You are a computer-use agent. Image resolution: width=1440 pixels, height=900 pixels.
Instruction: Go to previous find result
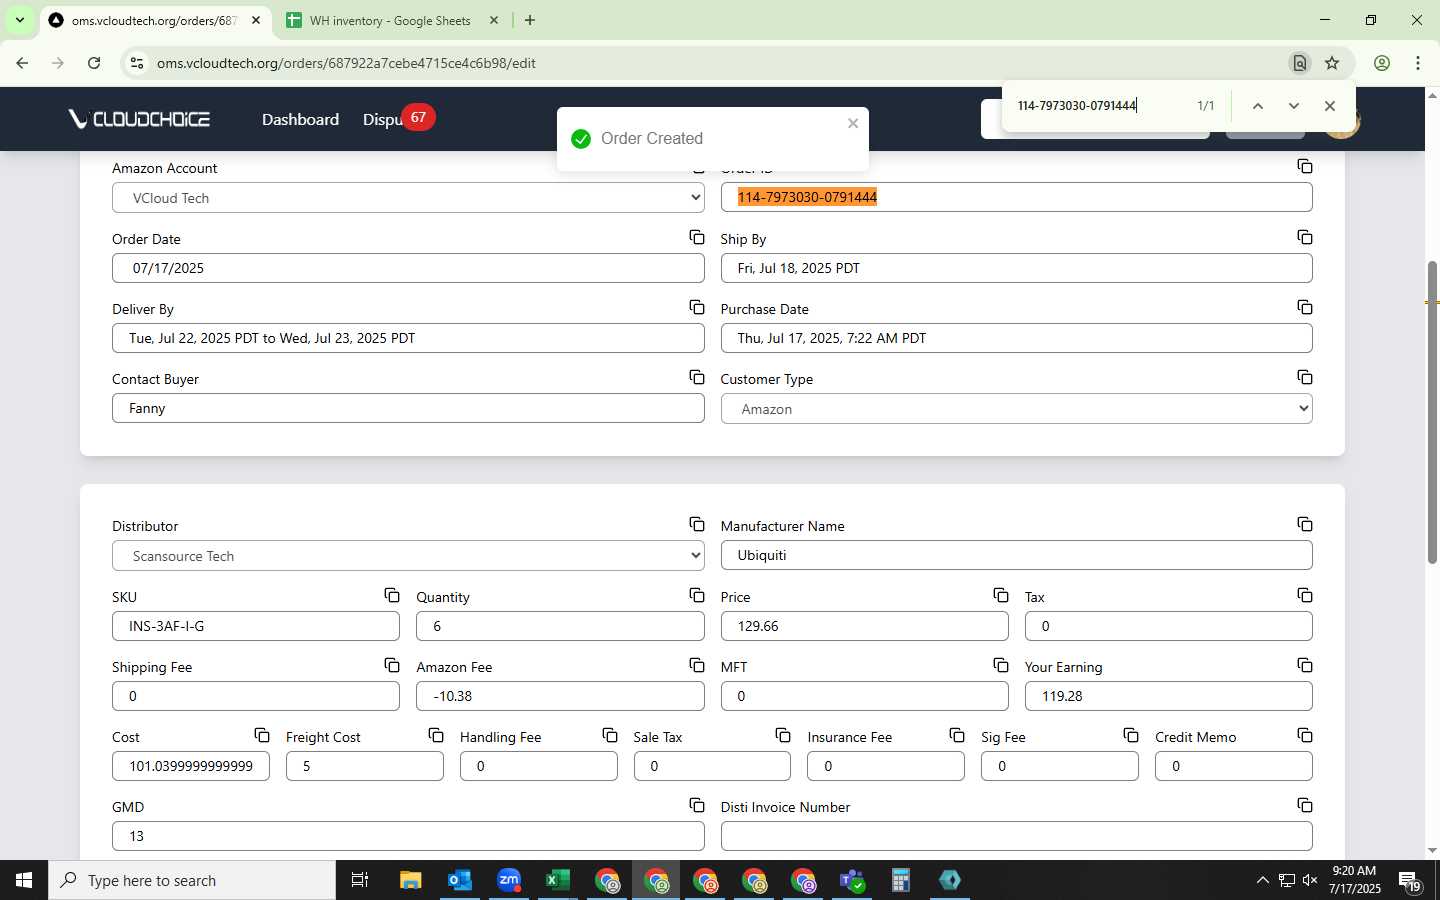1258,105
